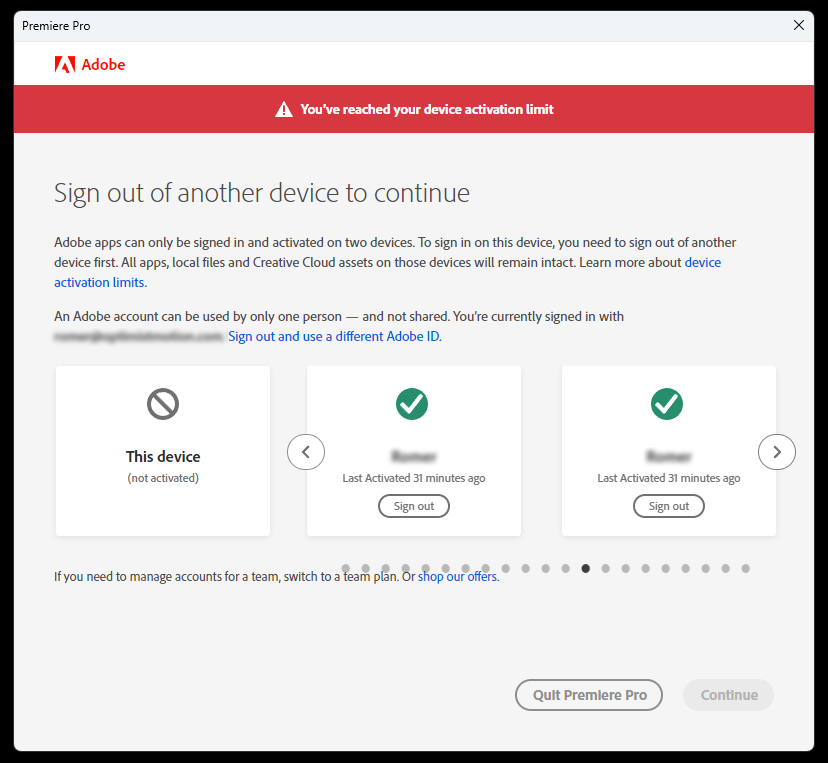Select the dot right after the active dot
Screen dimensions: 828x763
pyautogui.click(x=606, y=568)
